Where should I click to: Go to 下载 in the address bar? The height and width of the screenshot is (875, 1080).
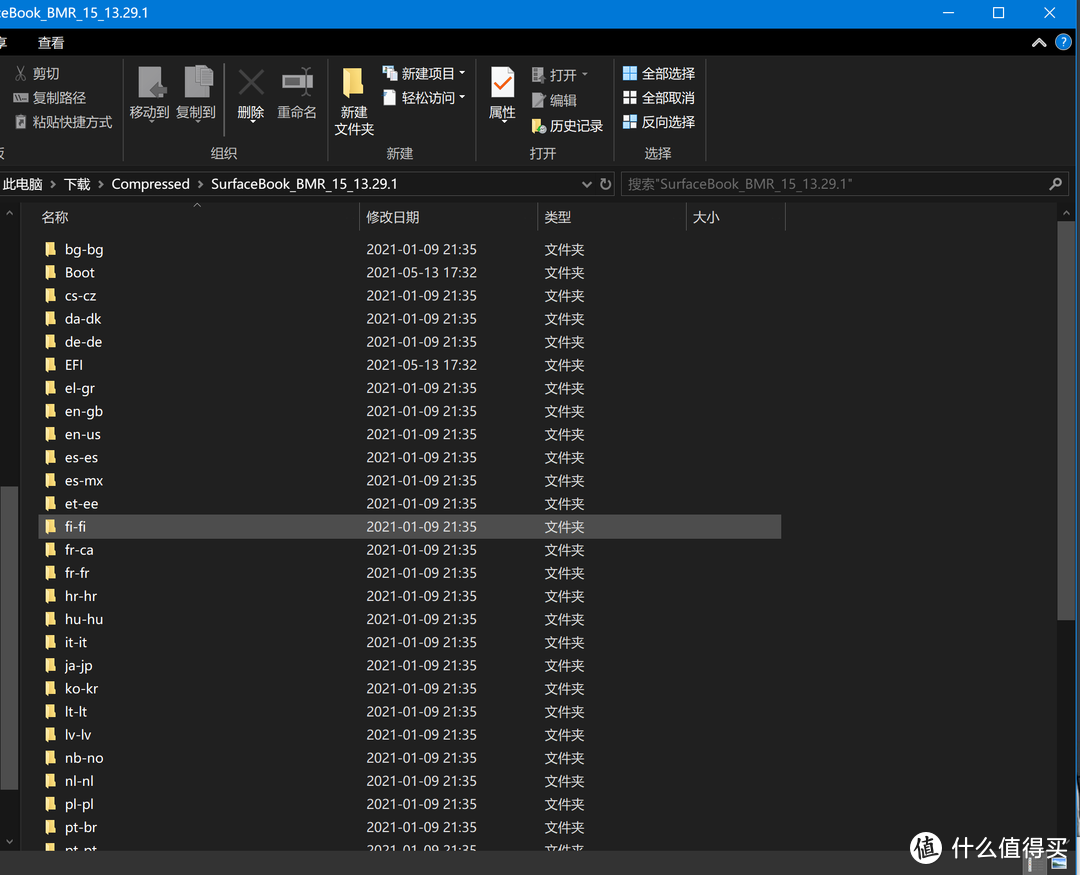click(77, 184)
